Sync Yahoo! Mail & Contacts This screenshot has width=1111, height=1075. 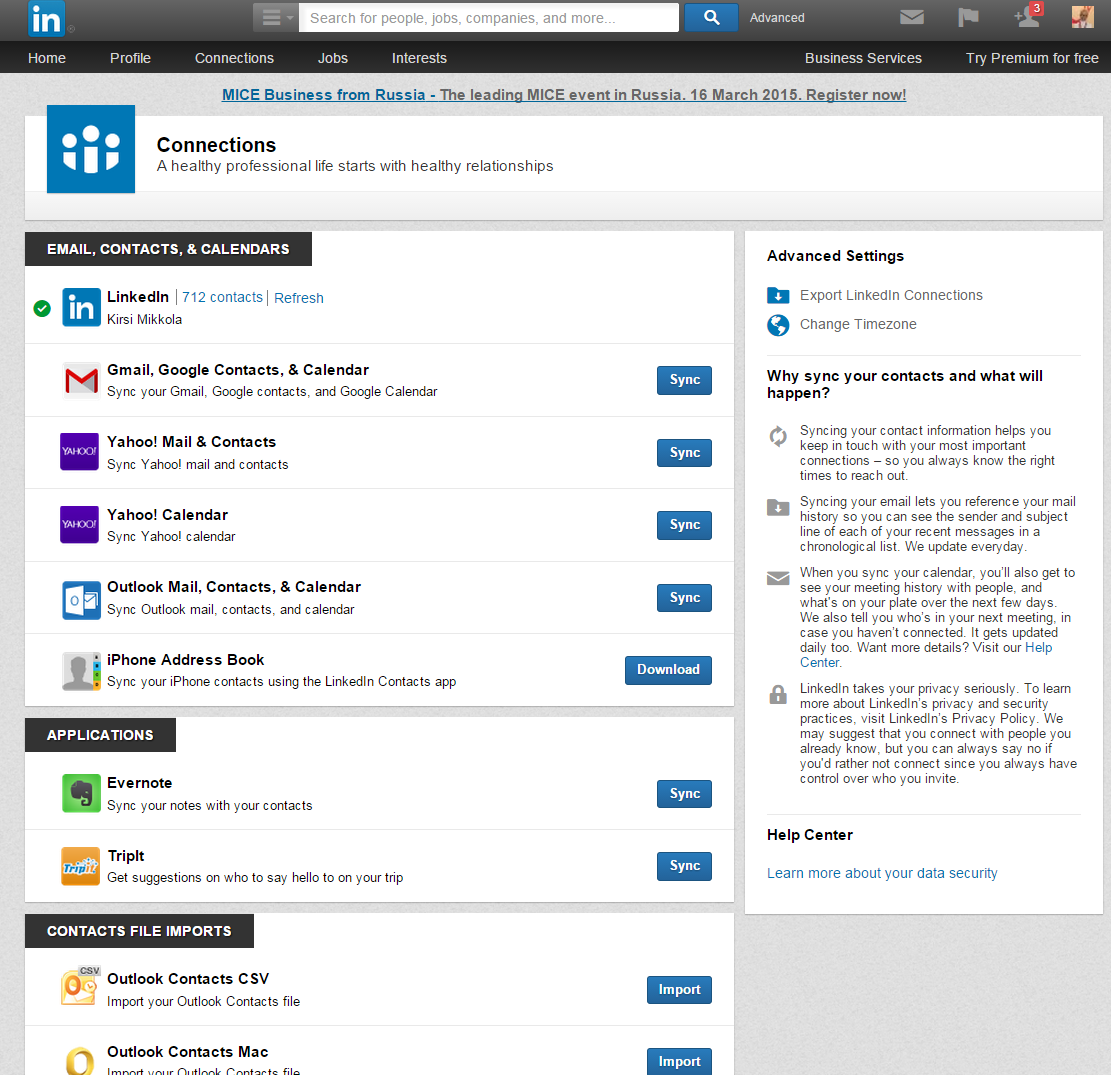684,453
